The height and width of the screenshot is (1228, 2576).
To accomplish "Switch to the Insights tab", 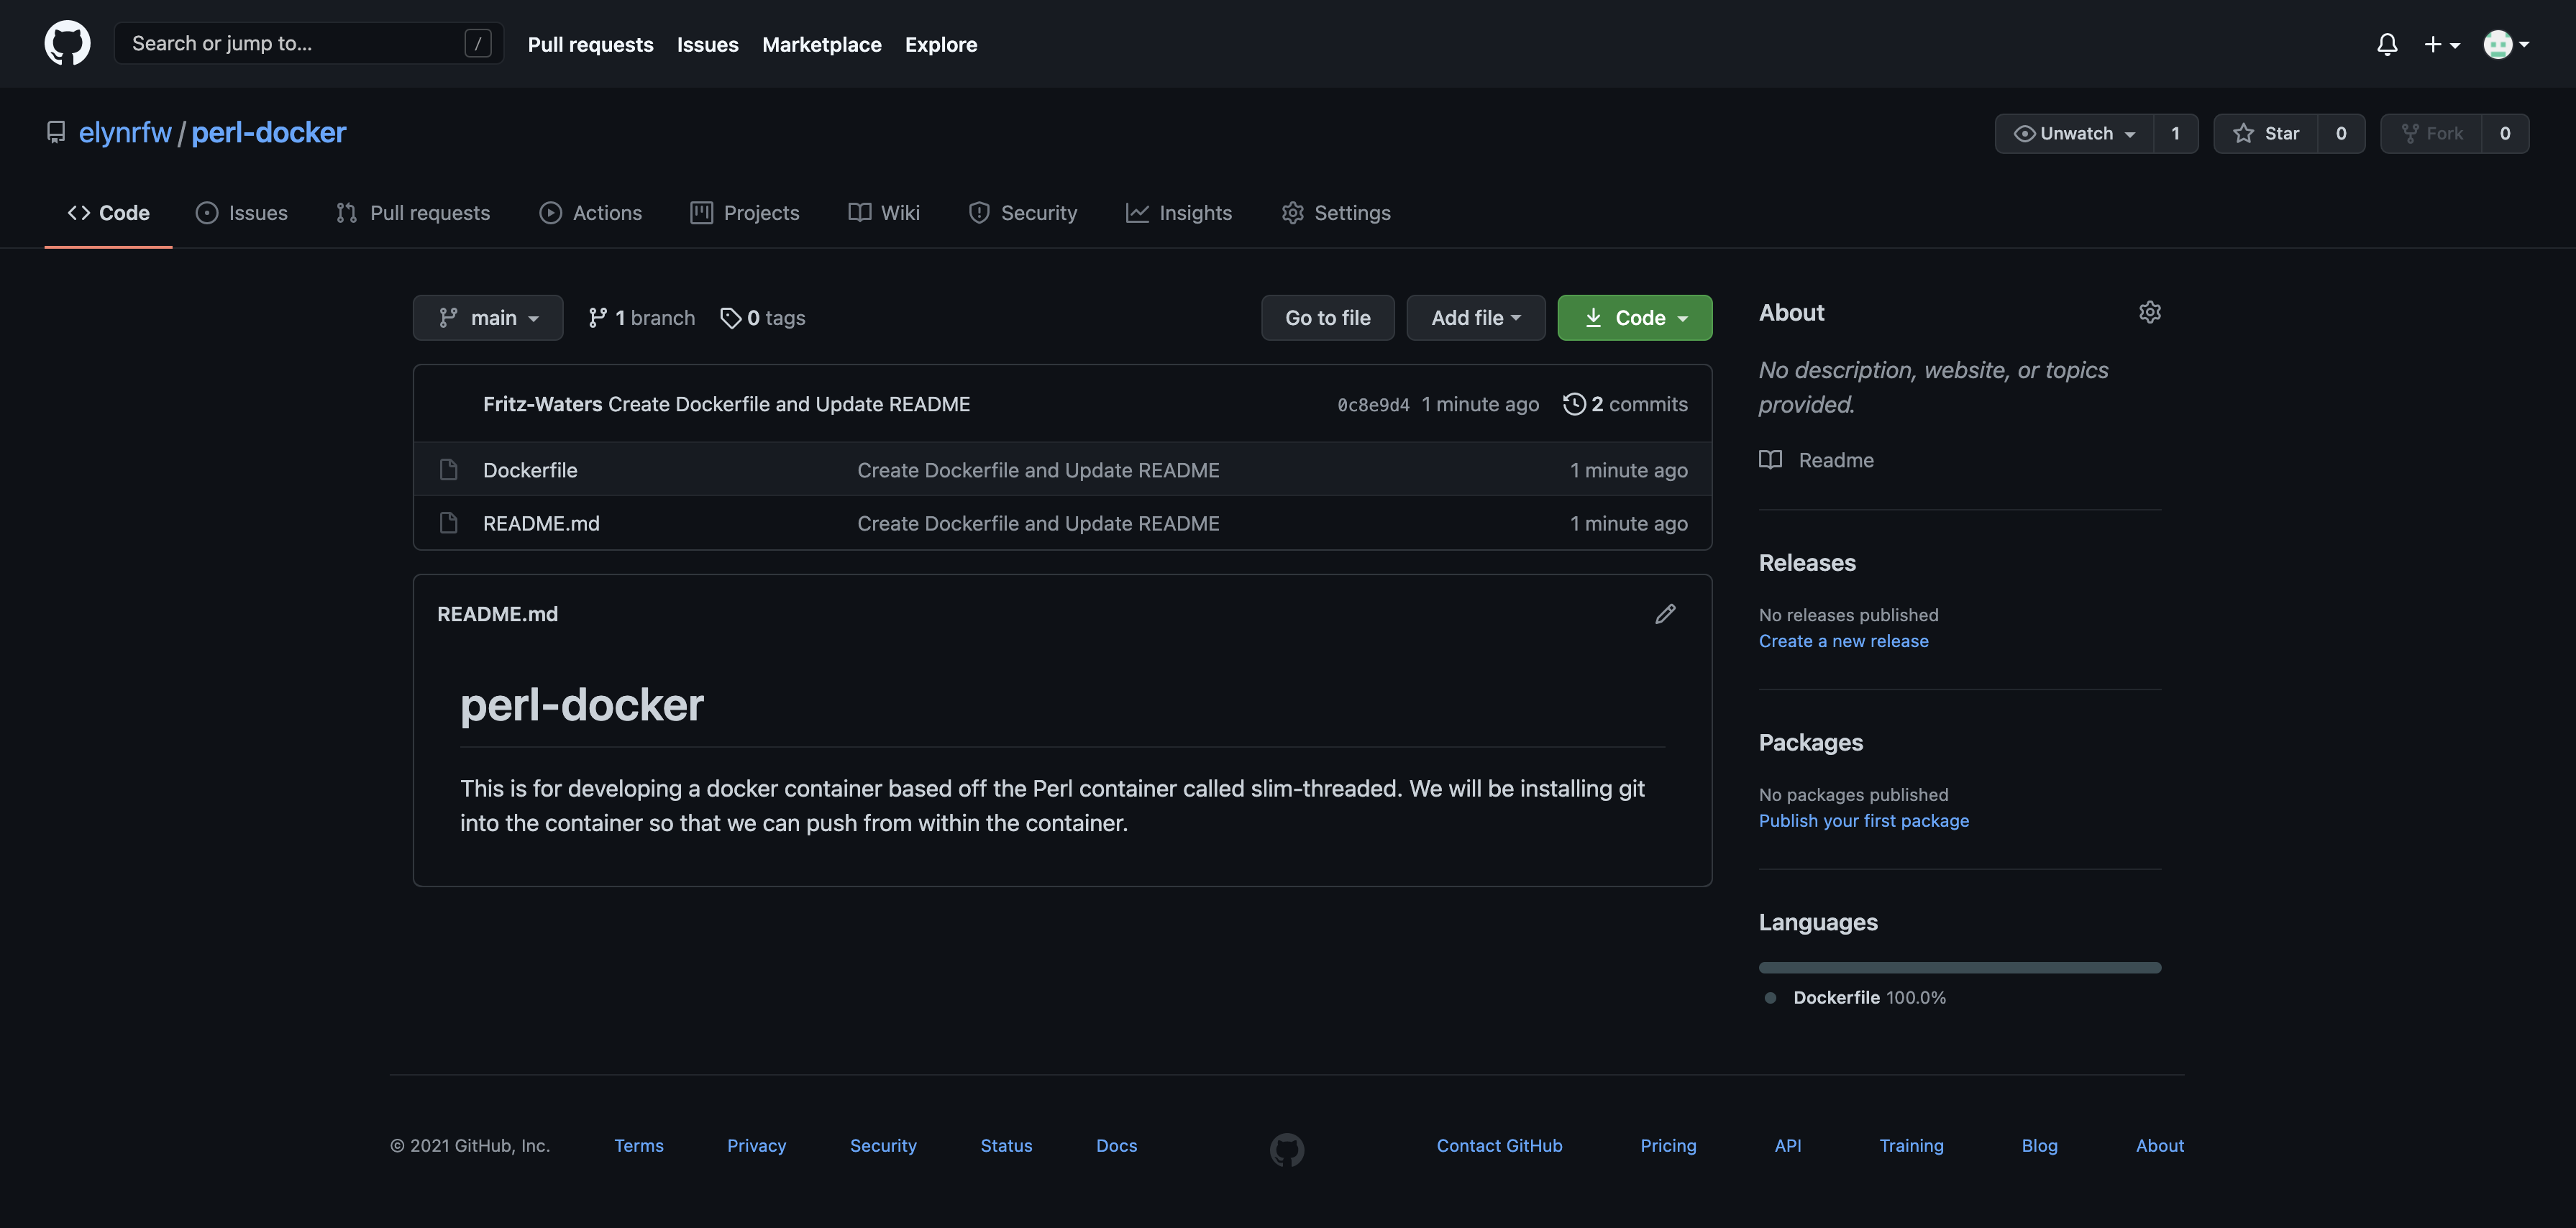I will [x=1178, y=213].
